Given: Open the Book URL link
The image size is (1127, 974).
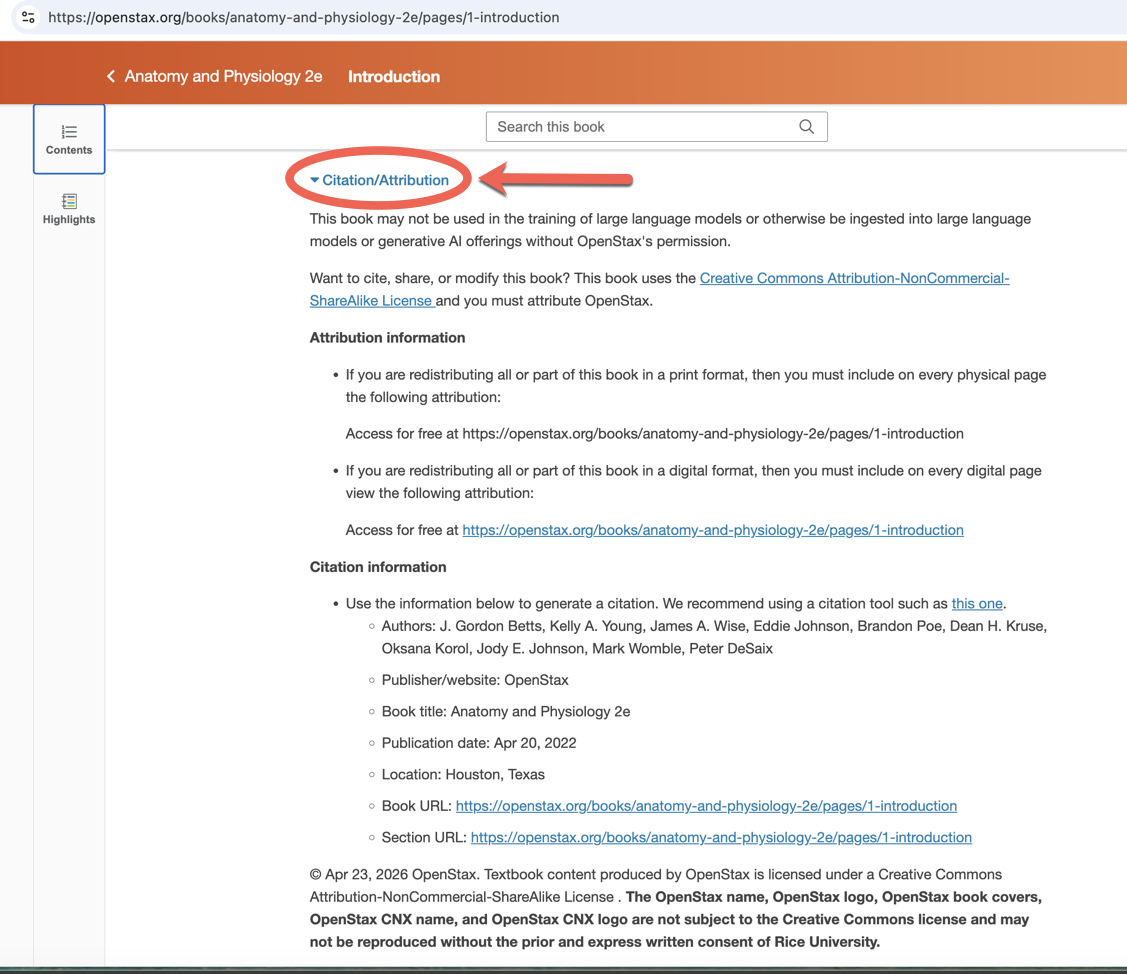Looking at the screenshot, I should click(x=707, y=806).
